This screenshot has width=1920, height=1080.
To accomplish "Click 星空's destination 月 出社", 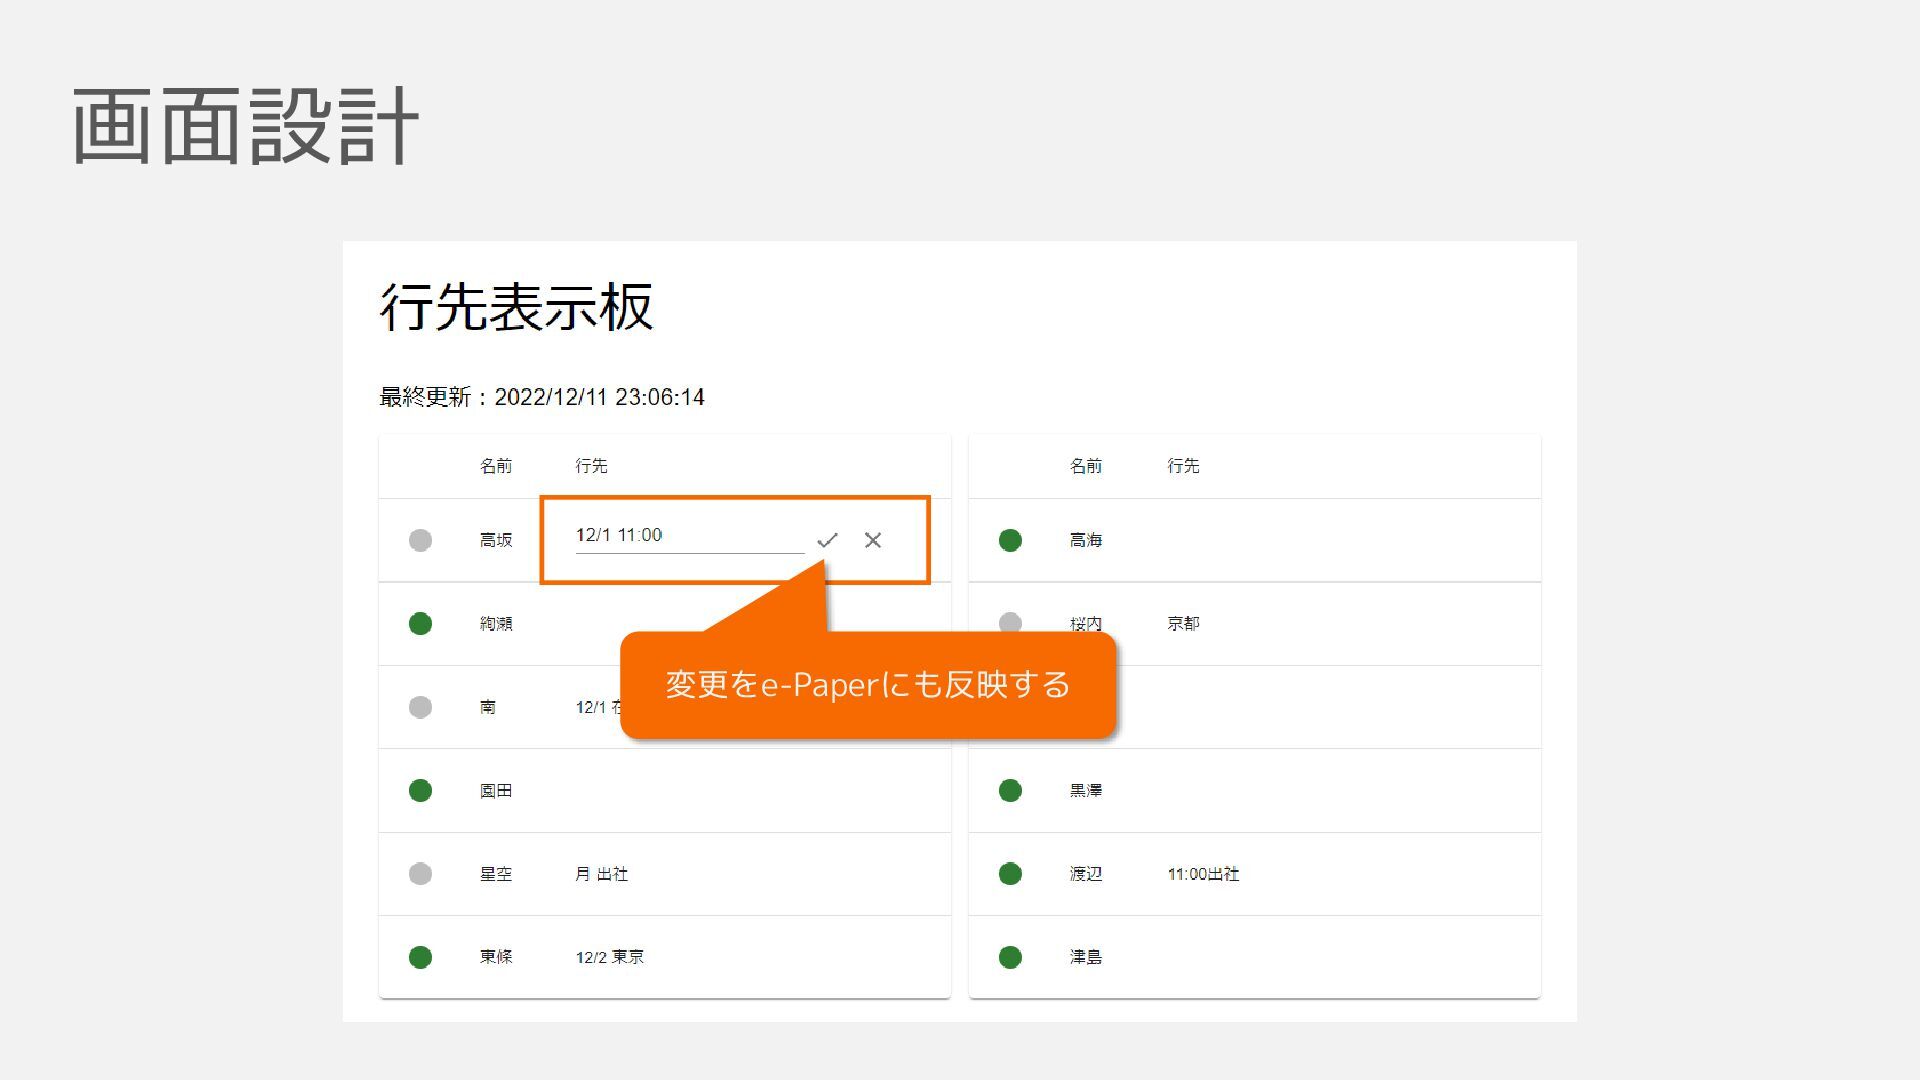I will tap(601, 874).
